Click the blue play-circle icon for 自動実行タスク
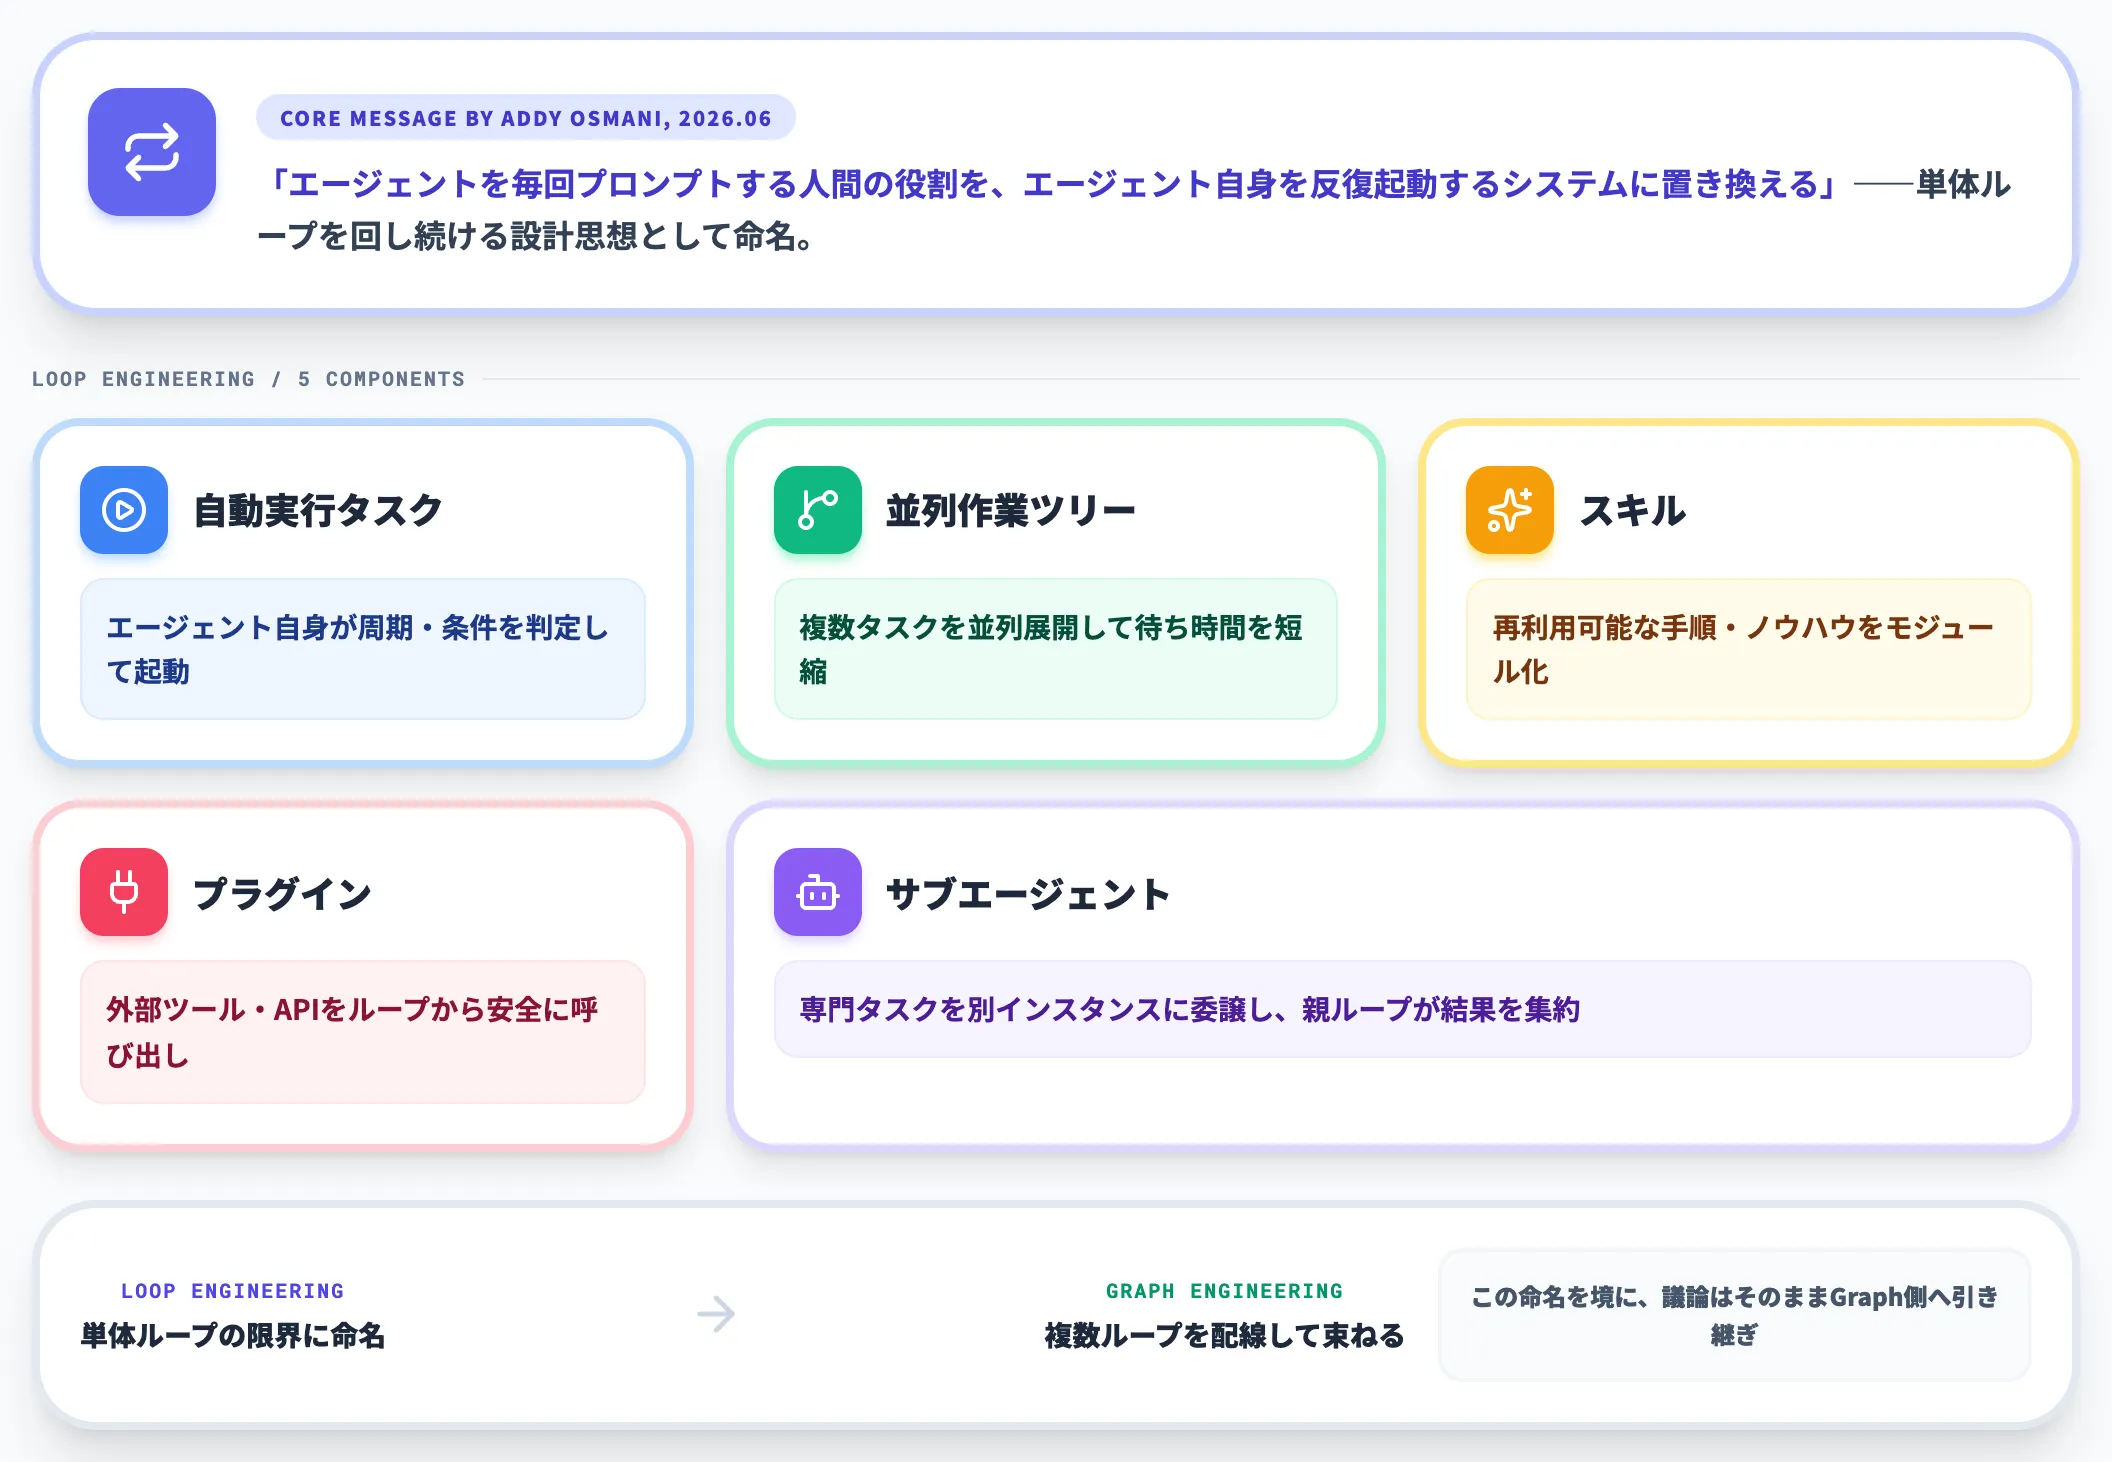 (124, 510)
